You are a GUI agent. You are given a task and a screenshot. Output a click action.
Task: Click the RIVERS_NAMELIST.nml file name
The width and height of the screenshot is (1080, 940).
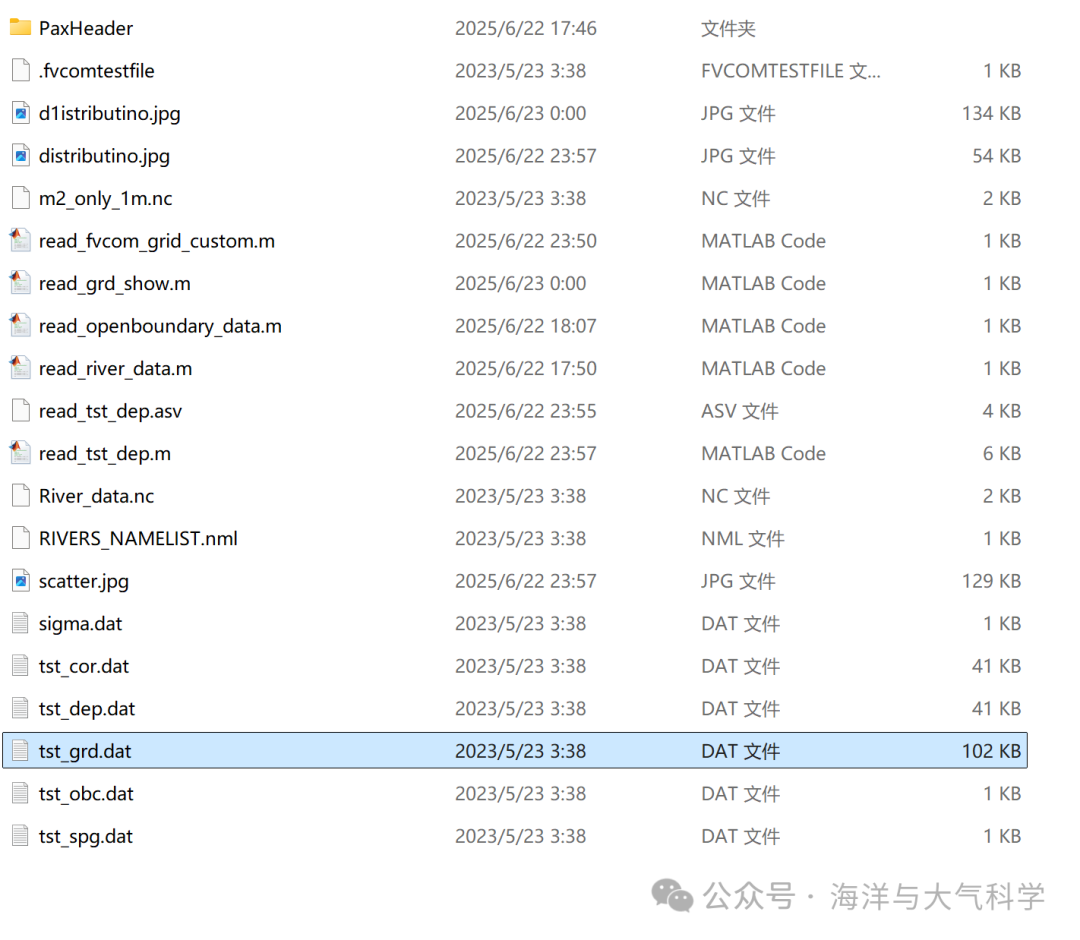point(138,538)
